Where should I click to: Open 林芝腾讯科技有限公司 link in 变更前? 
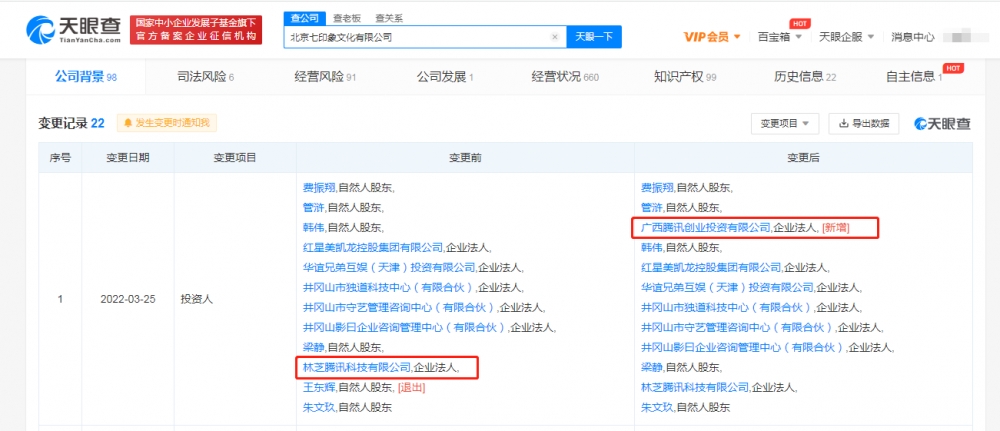356,367
